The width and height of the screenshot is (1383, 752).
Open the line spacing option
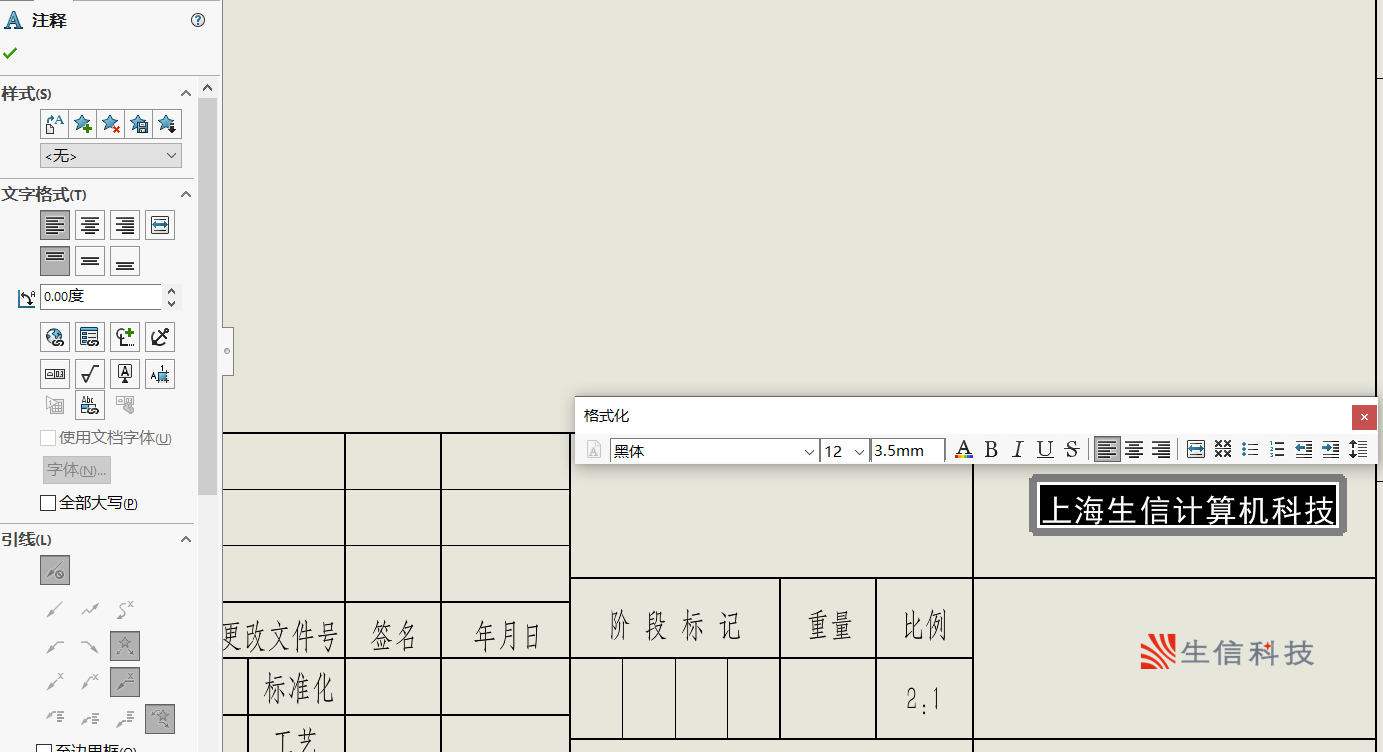tap(1358, 450)
